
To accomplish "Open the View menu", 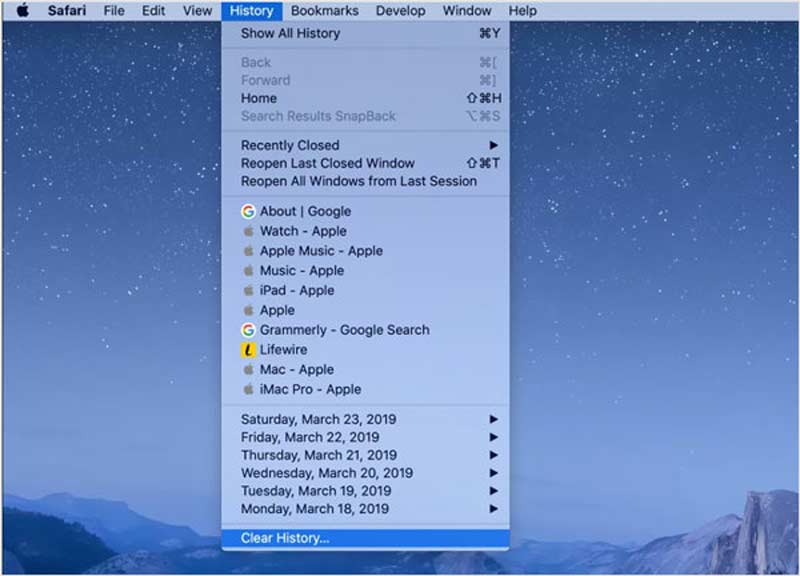I will point(197,11).
